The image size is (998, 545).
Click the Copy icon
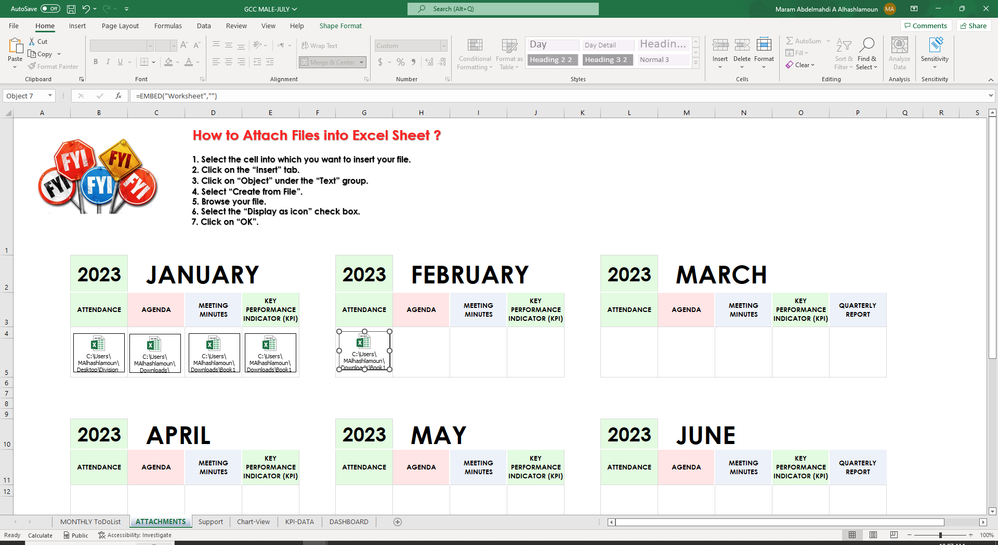click(32, 54)
